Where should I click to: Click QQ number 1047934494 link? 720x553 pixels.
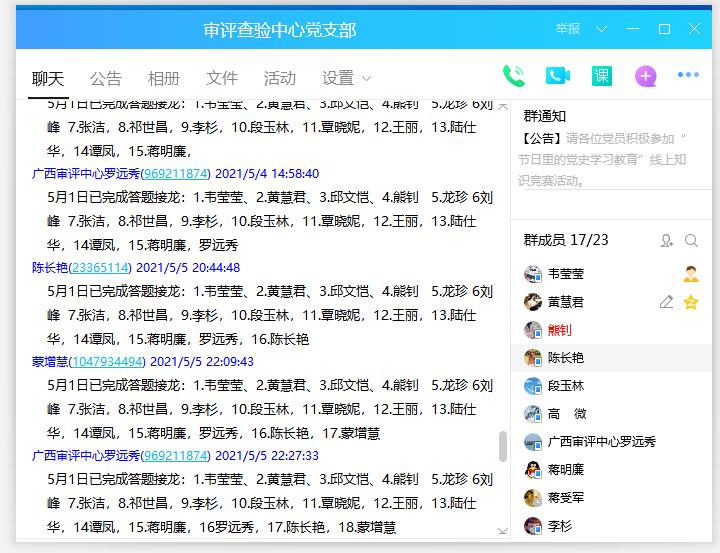pyautogui.click(x=107, y=362)
